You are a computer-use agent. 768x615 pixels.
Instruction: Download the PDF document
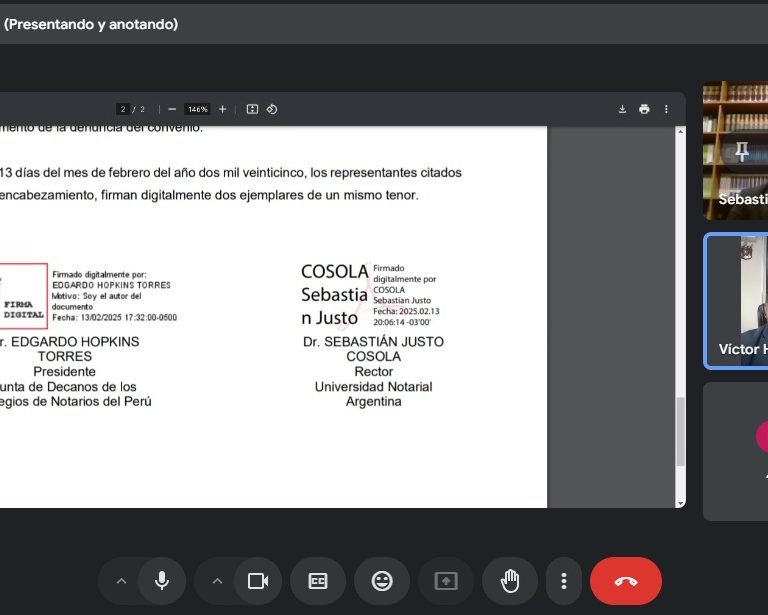tap(622, 109)
